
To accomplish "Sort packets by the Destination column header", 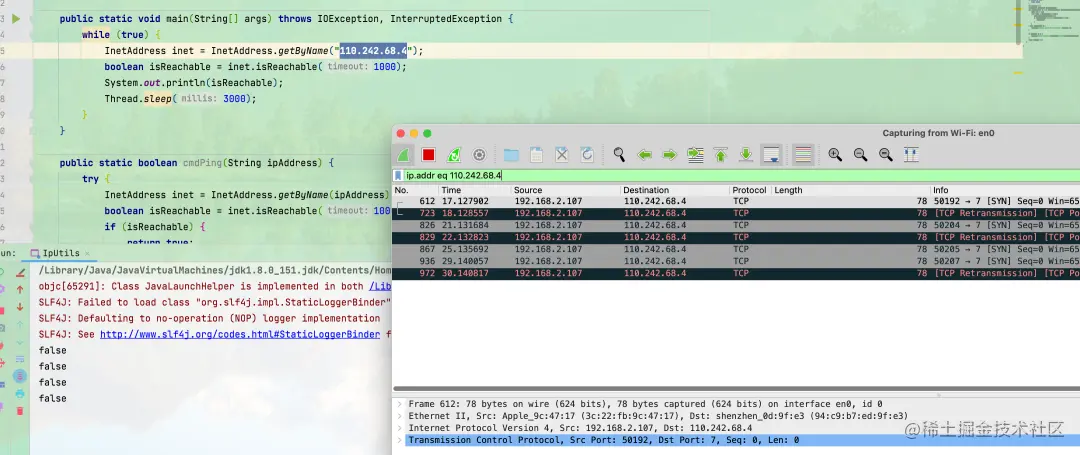I will coord(675,190).
